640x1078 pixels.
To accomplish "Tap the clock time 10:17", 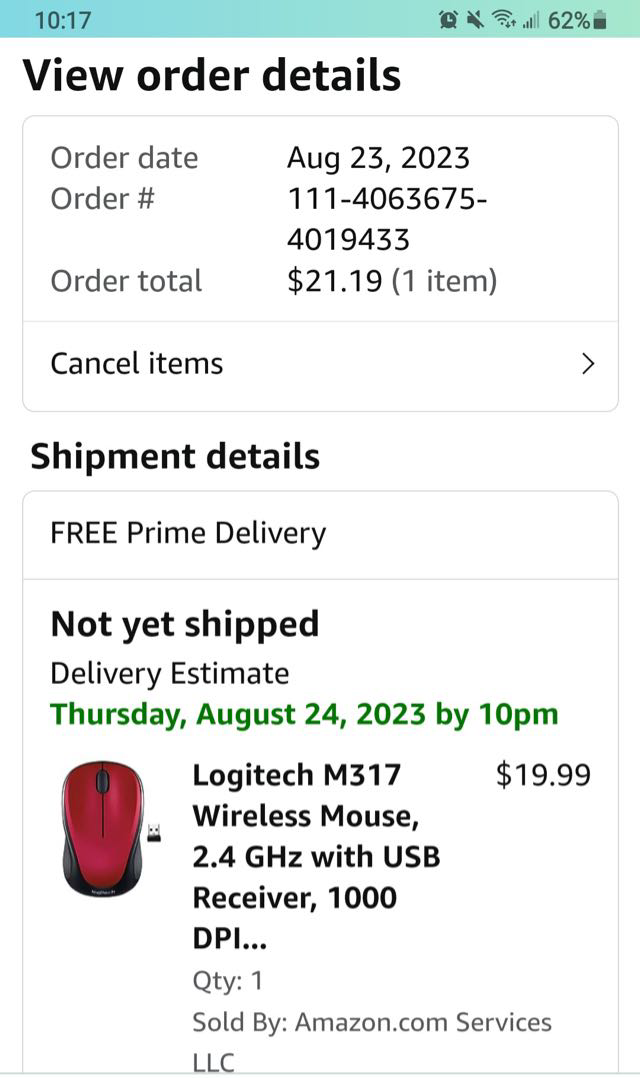I will [x=63, y=20].
